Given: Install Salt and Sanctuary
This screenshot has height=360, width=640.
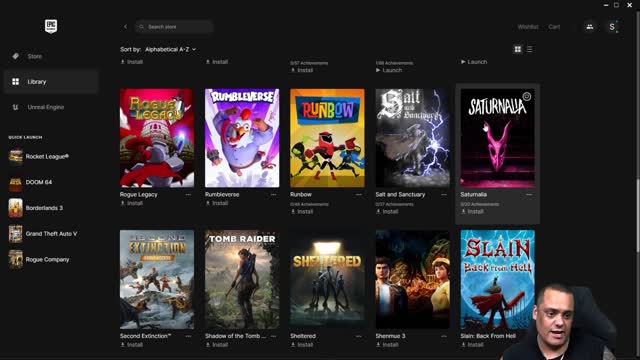Looking at the screenshot, I should tap(387, 212).
